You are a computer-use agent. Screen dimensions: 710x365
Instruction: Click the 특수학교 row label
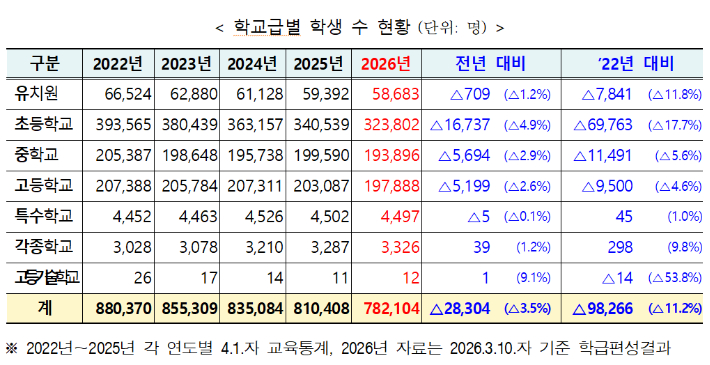[43, 216]
